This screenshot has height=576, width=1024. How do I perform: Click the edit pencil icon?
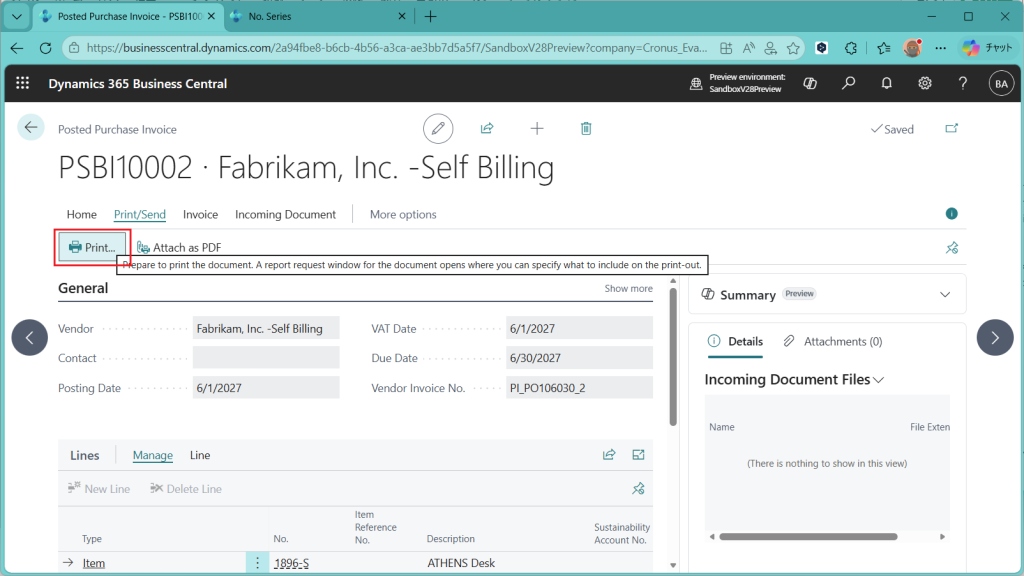(x=437, y=128)
